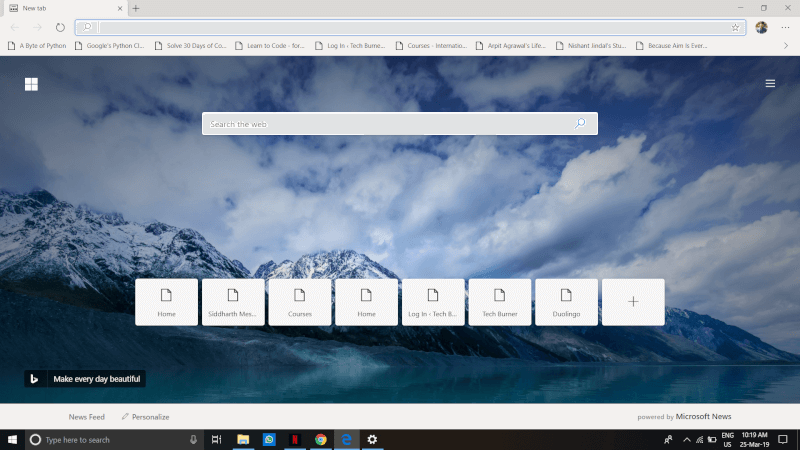Open 'Because Aim Is Ever...' bookmark
Screen dimensions: 800x450
click(671, 46)
